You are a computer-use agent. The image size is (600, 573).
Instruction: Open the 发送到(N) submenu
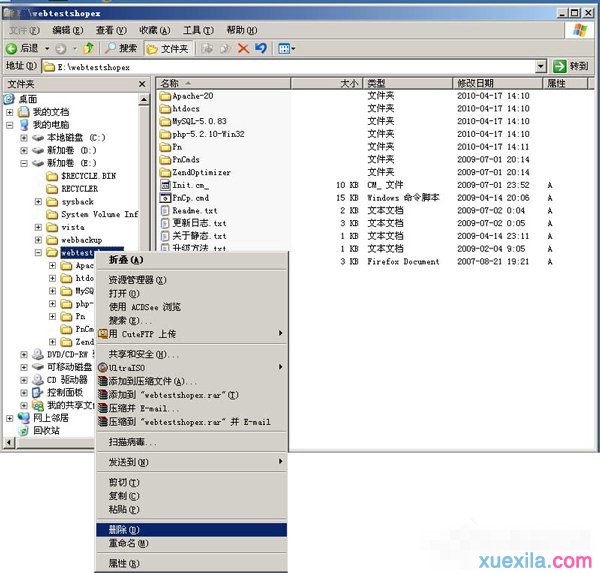pyautogui.click(x=191, y=462)
